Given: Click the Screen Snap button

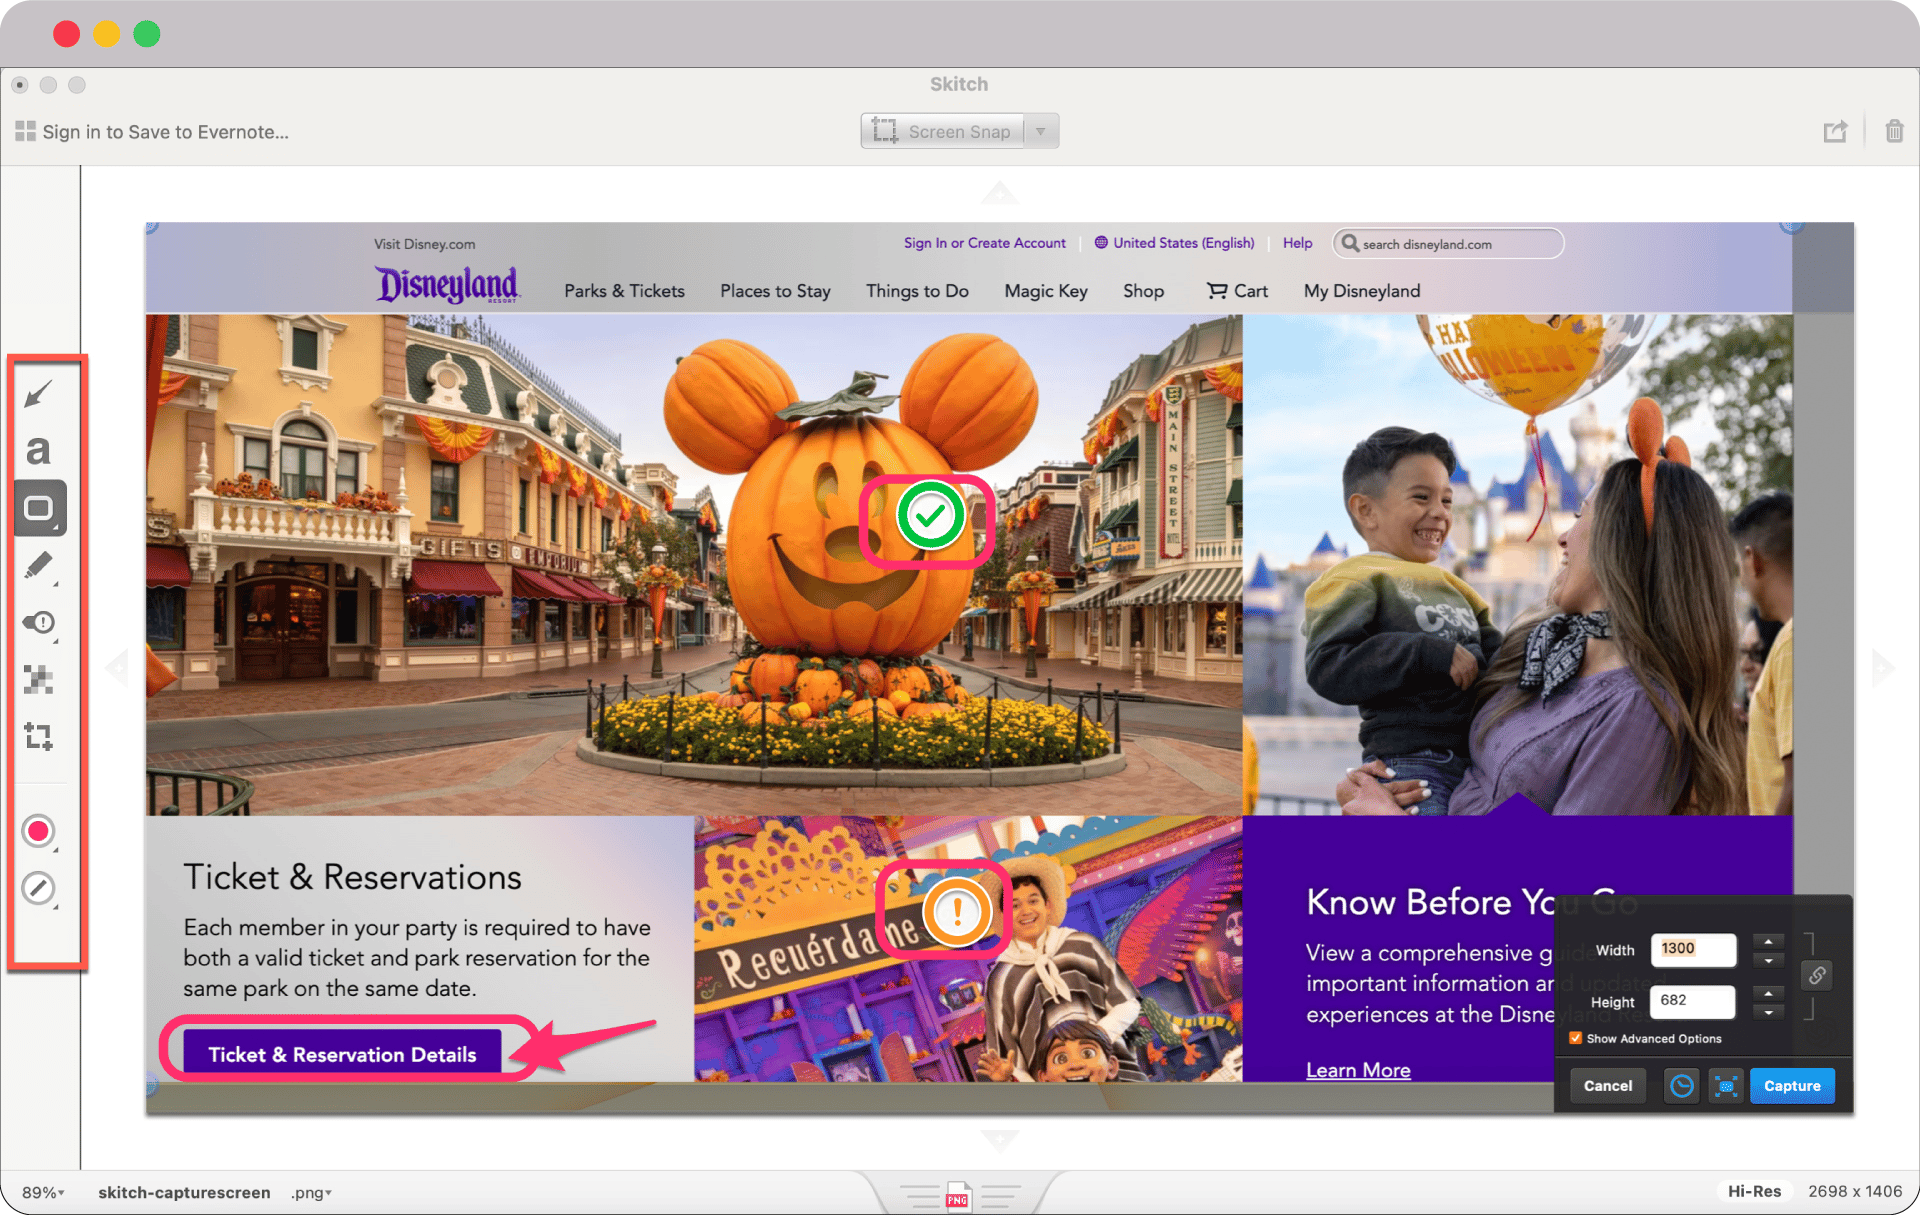Looking at the screenshot, I should [x=942, y=132].
